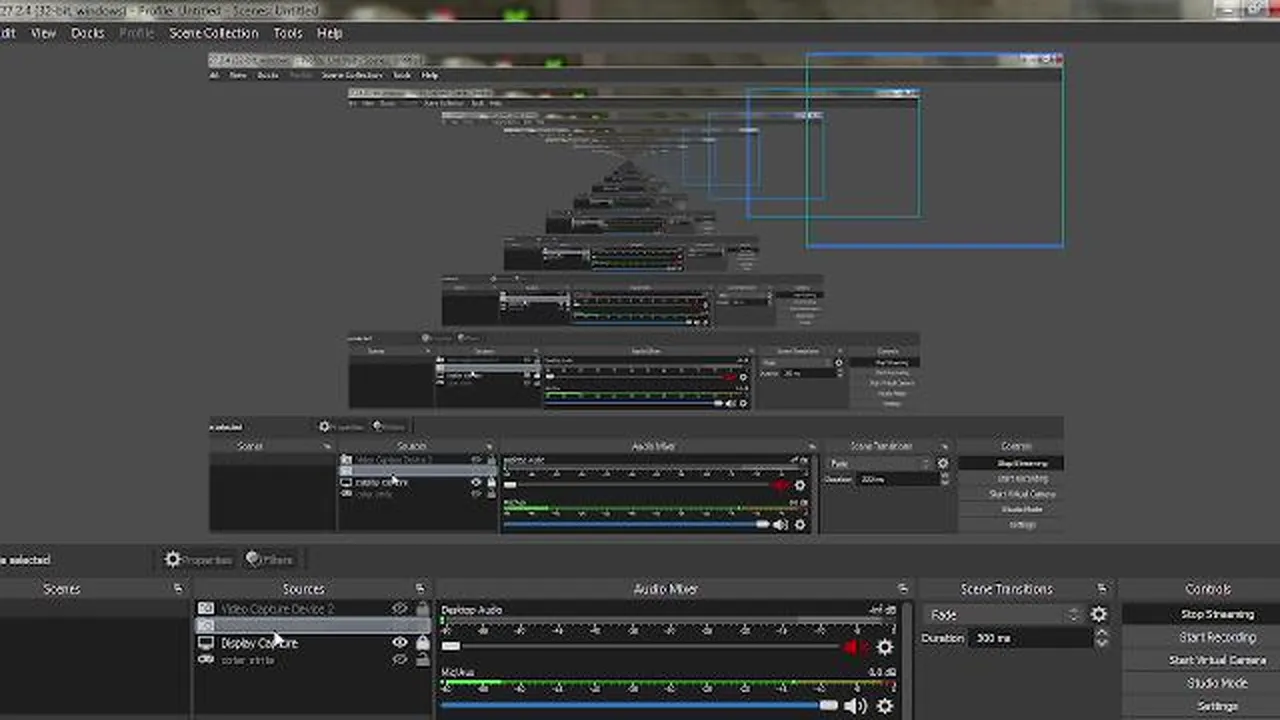Open the Tools menu
1280x720 pixels.
288,33
